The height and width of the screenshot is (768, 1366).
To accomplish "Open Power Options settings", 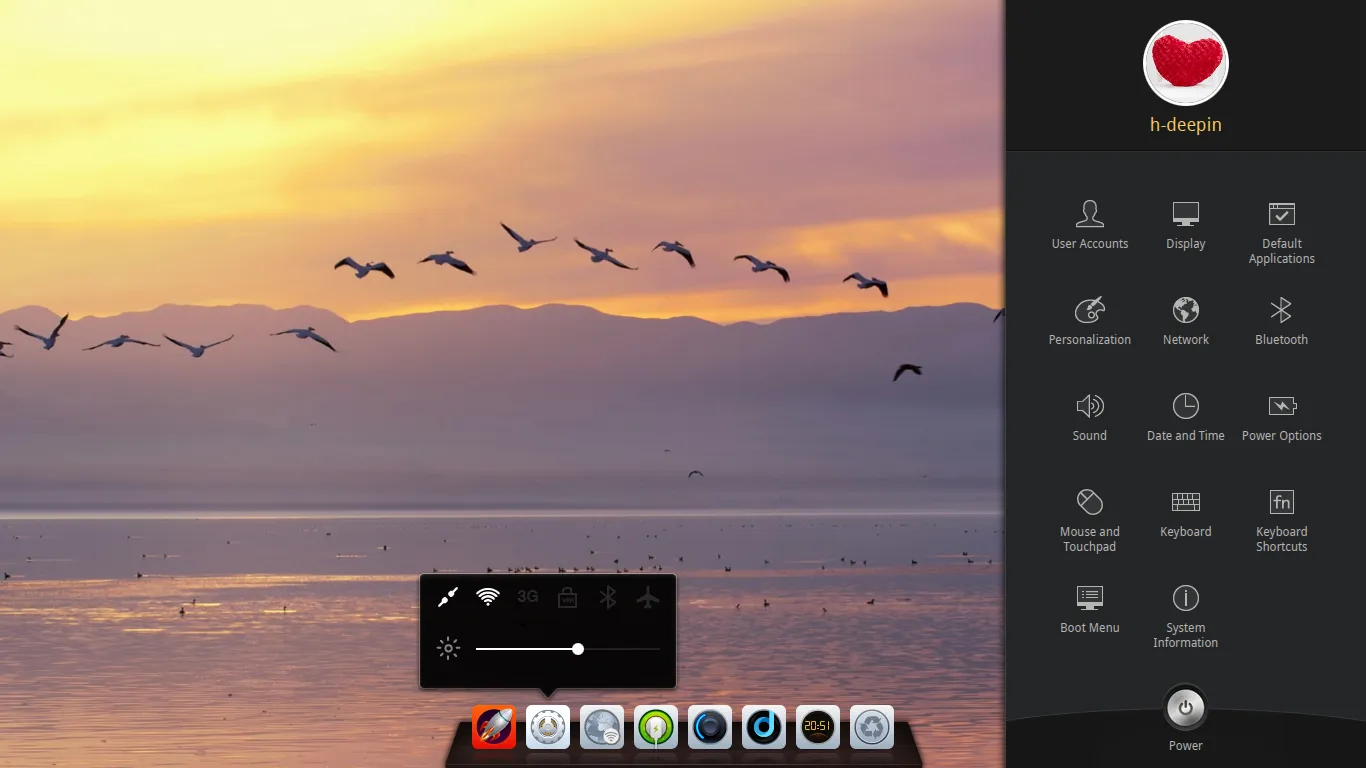I will 1282,417.
